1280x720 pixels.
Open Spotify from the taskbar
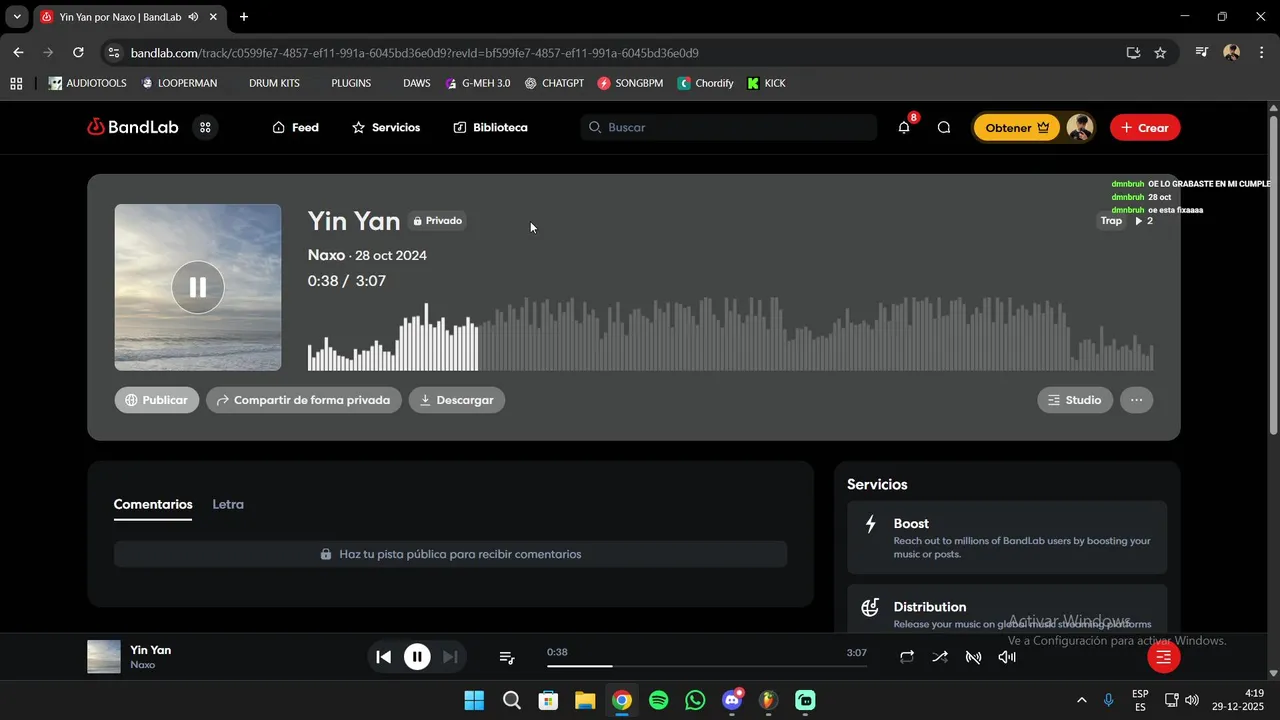658,700
